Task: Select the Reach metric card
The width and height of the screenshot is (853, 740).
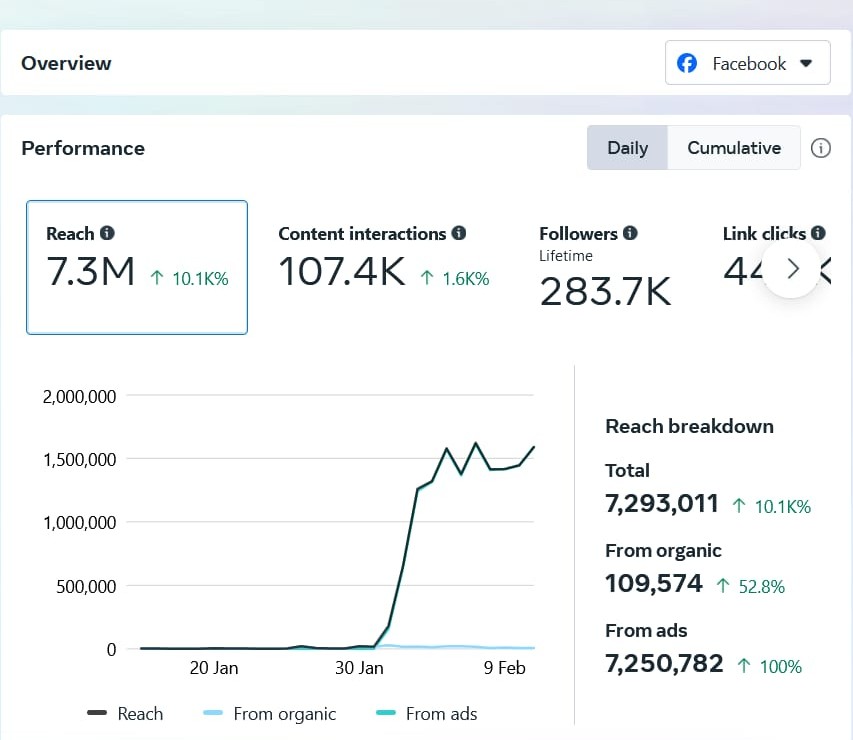Action: (x=137, y=267)
